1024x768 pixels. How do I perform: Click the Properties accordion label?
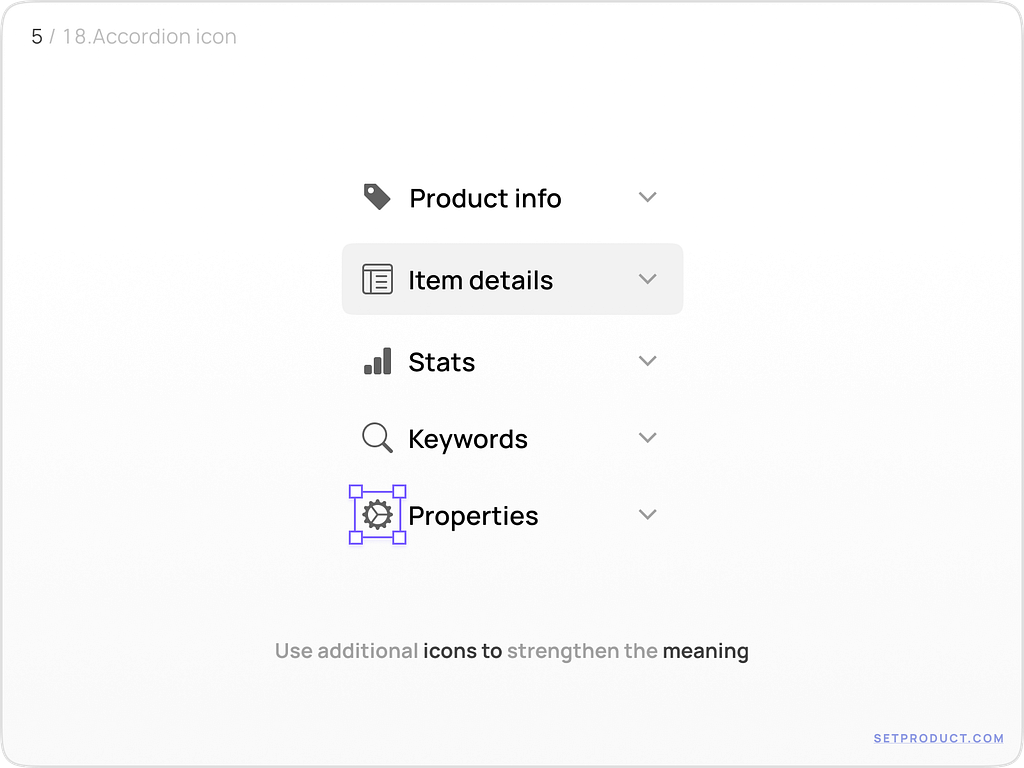pyautogui.click(x=473, y=516)
